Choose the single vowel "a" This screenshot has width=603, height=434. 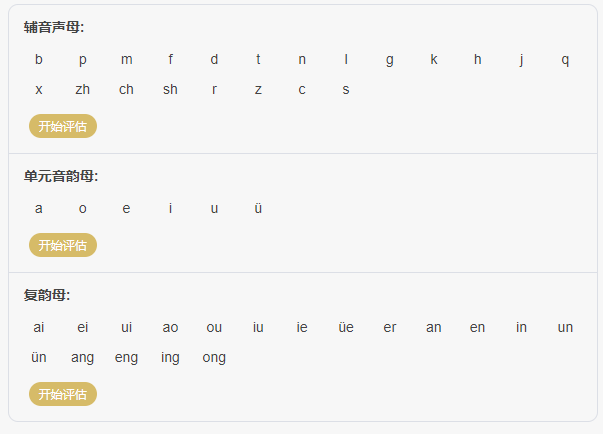39,208
